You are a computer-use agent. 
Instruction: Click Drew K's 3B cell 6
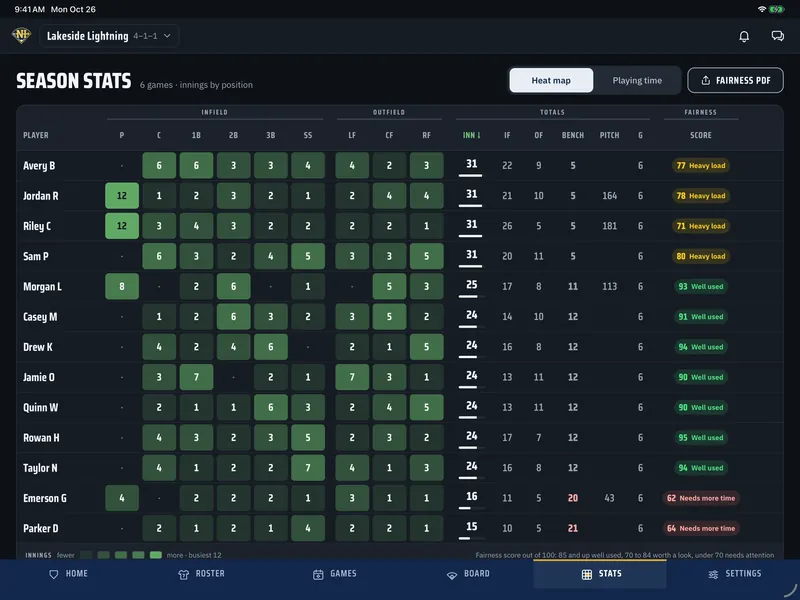[x=270, y=347]
